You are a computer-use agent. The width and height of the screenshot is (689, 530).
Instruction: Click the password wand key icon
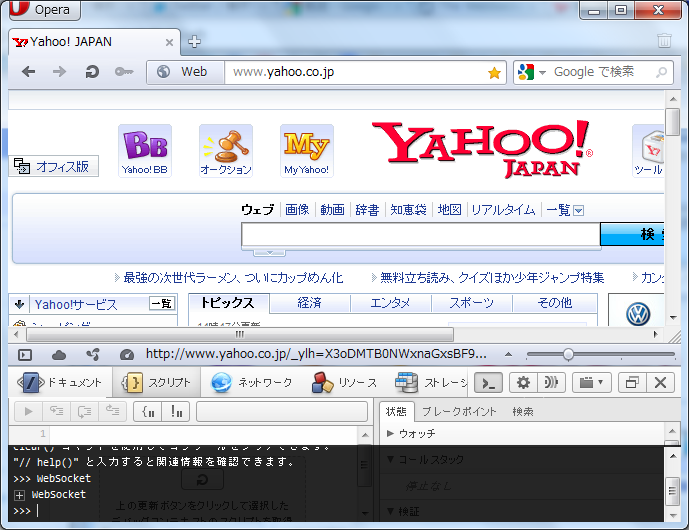coord(124,72)
